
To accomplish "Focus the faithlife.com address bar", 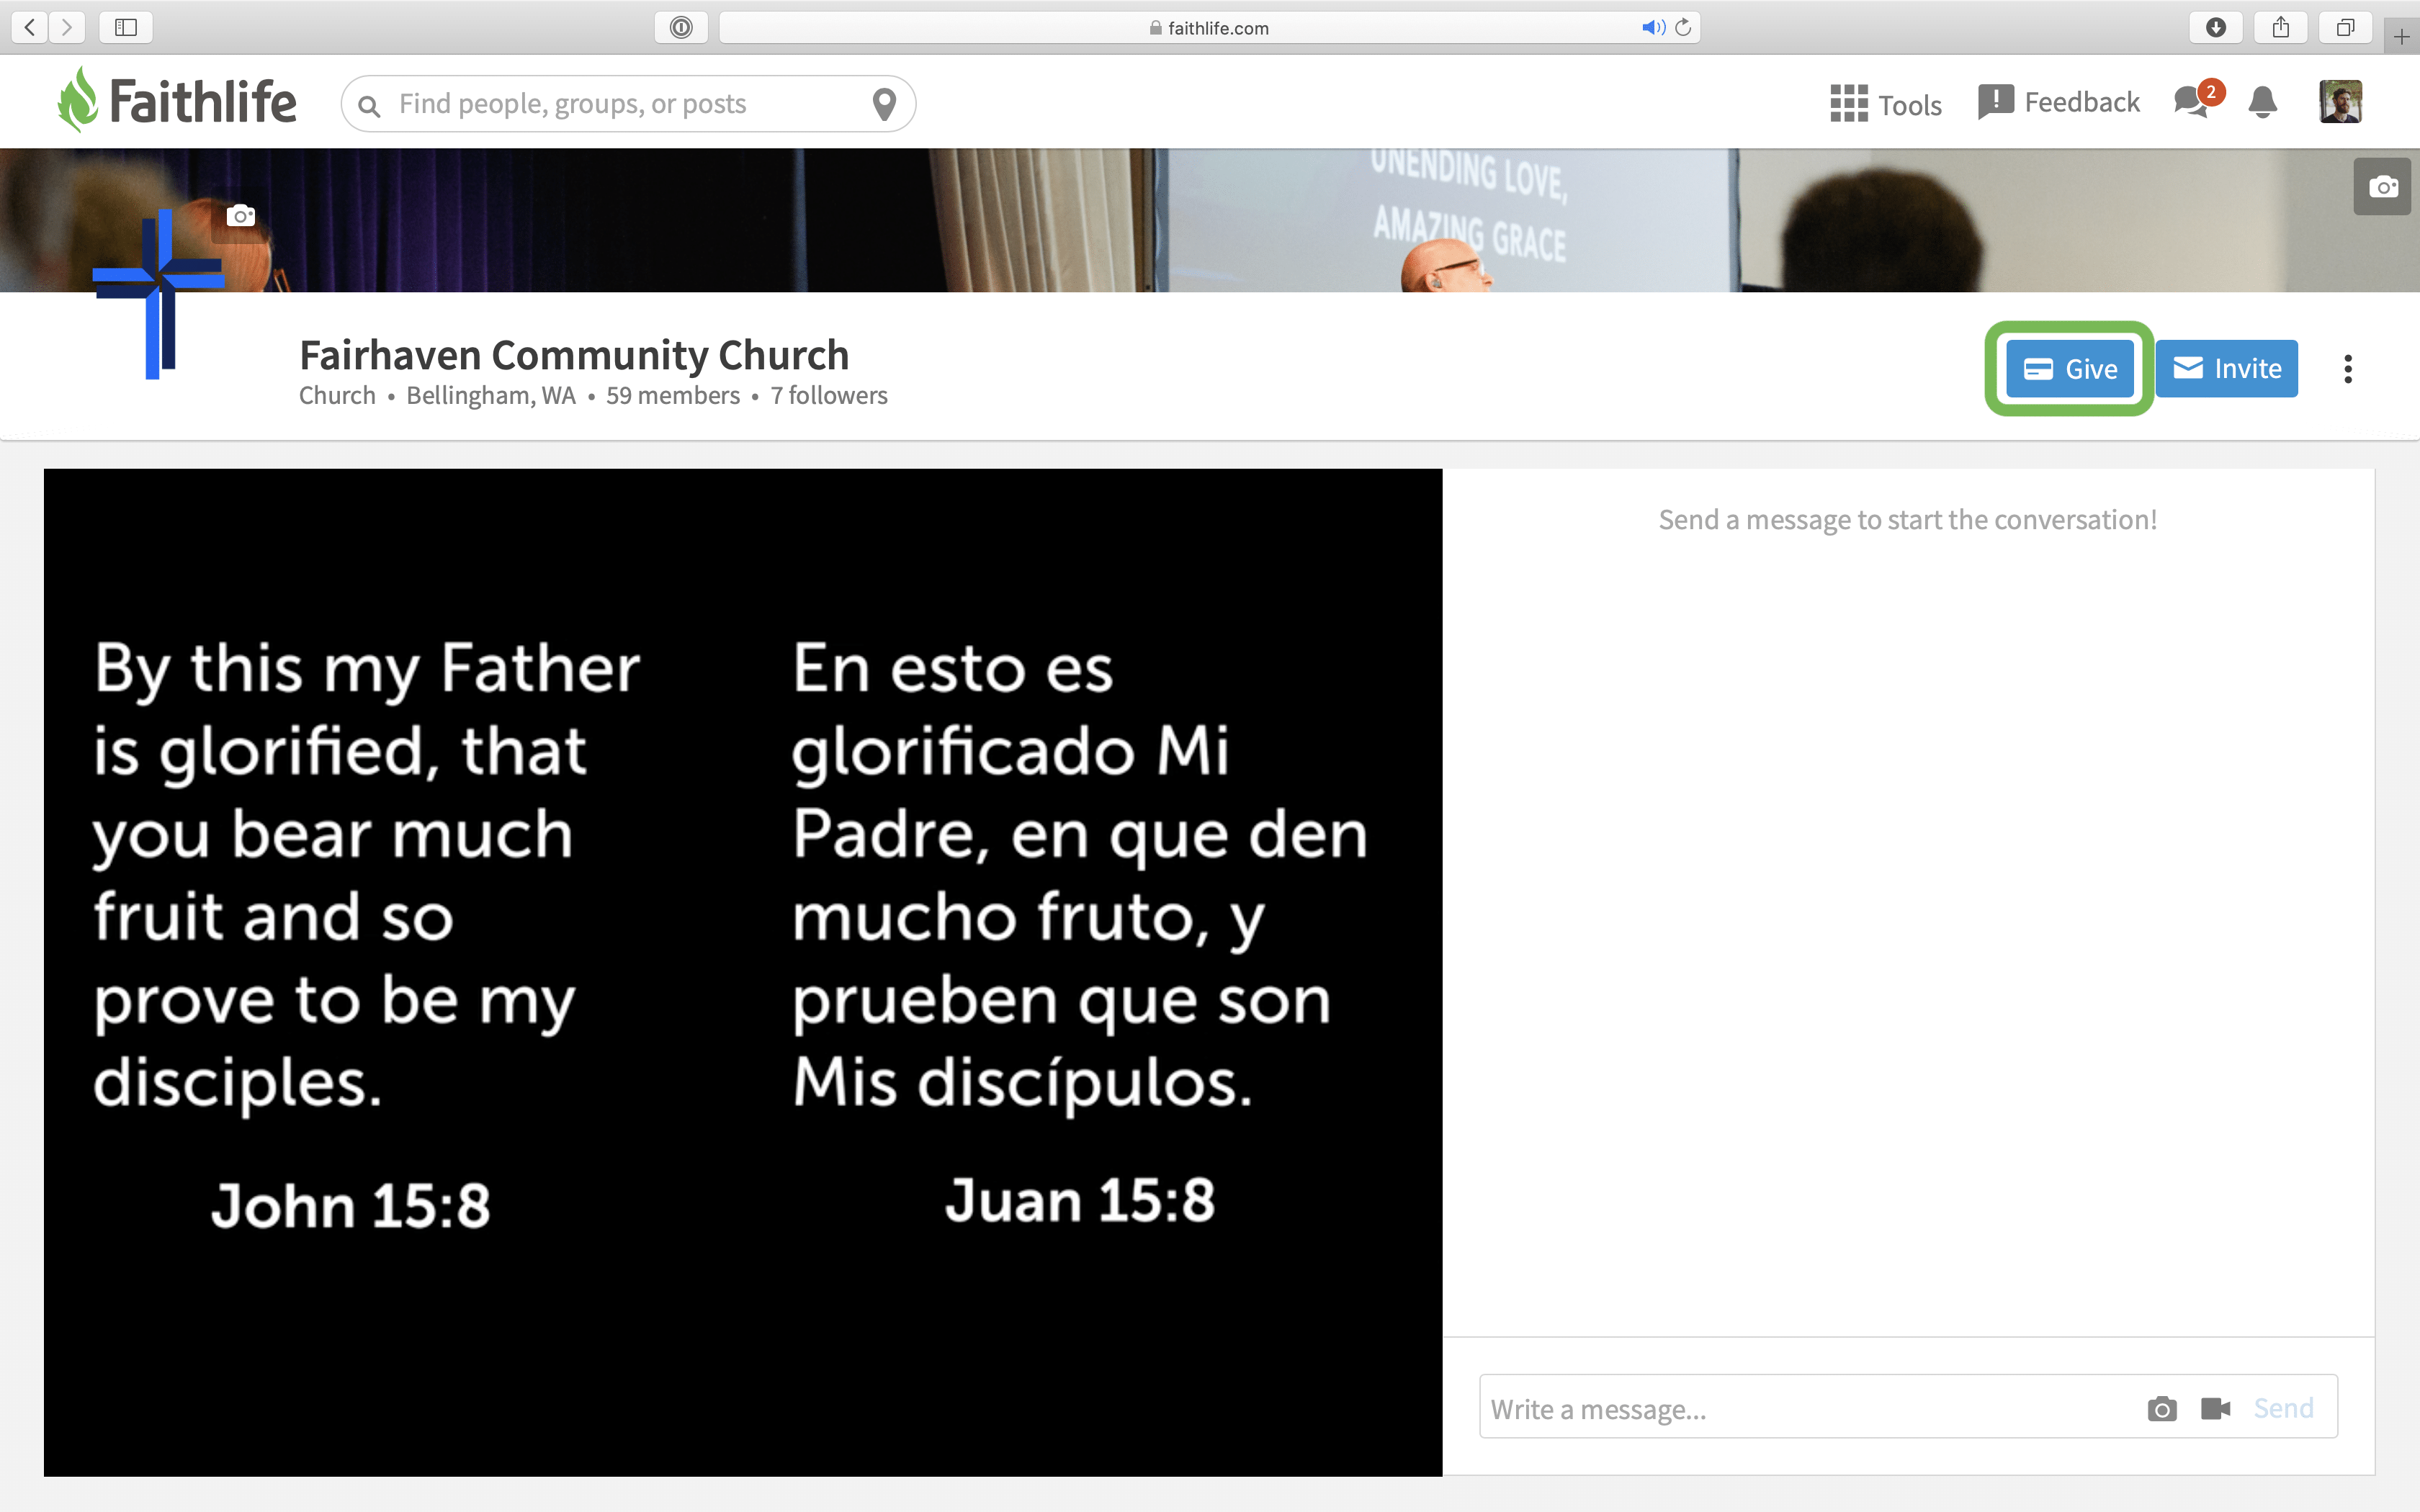I will 1210,27.
